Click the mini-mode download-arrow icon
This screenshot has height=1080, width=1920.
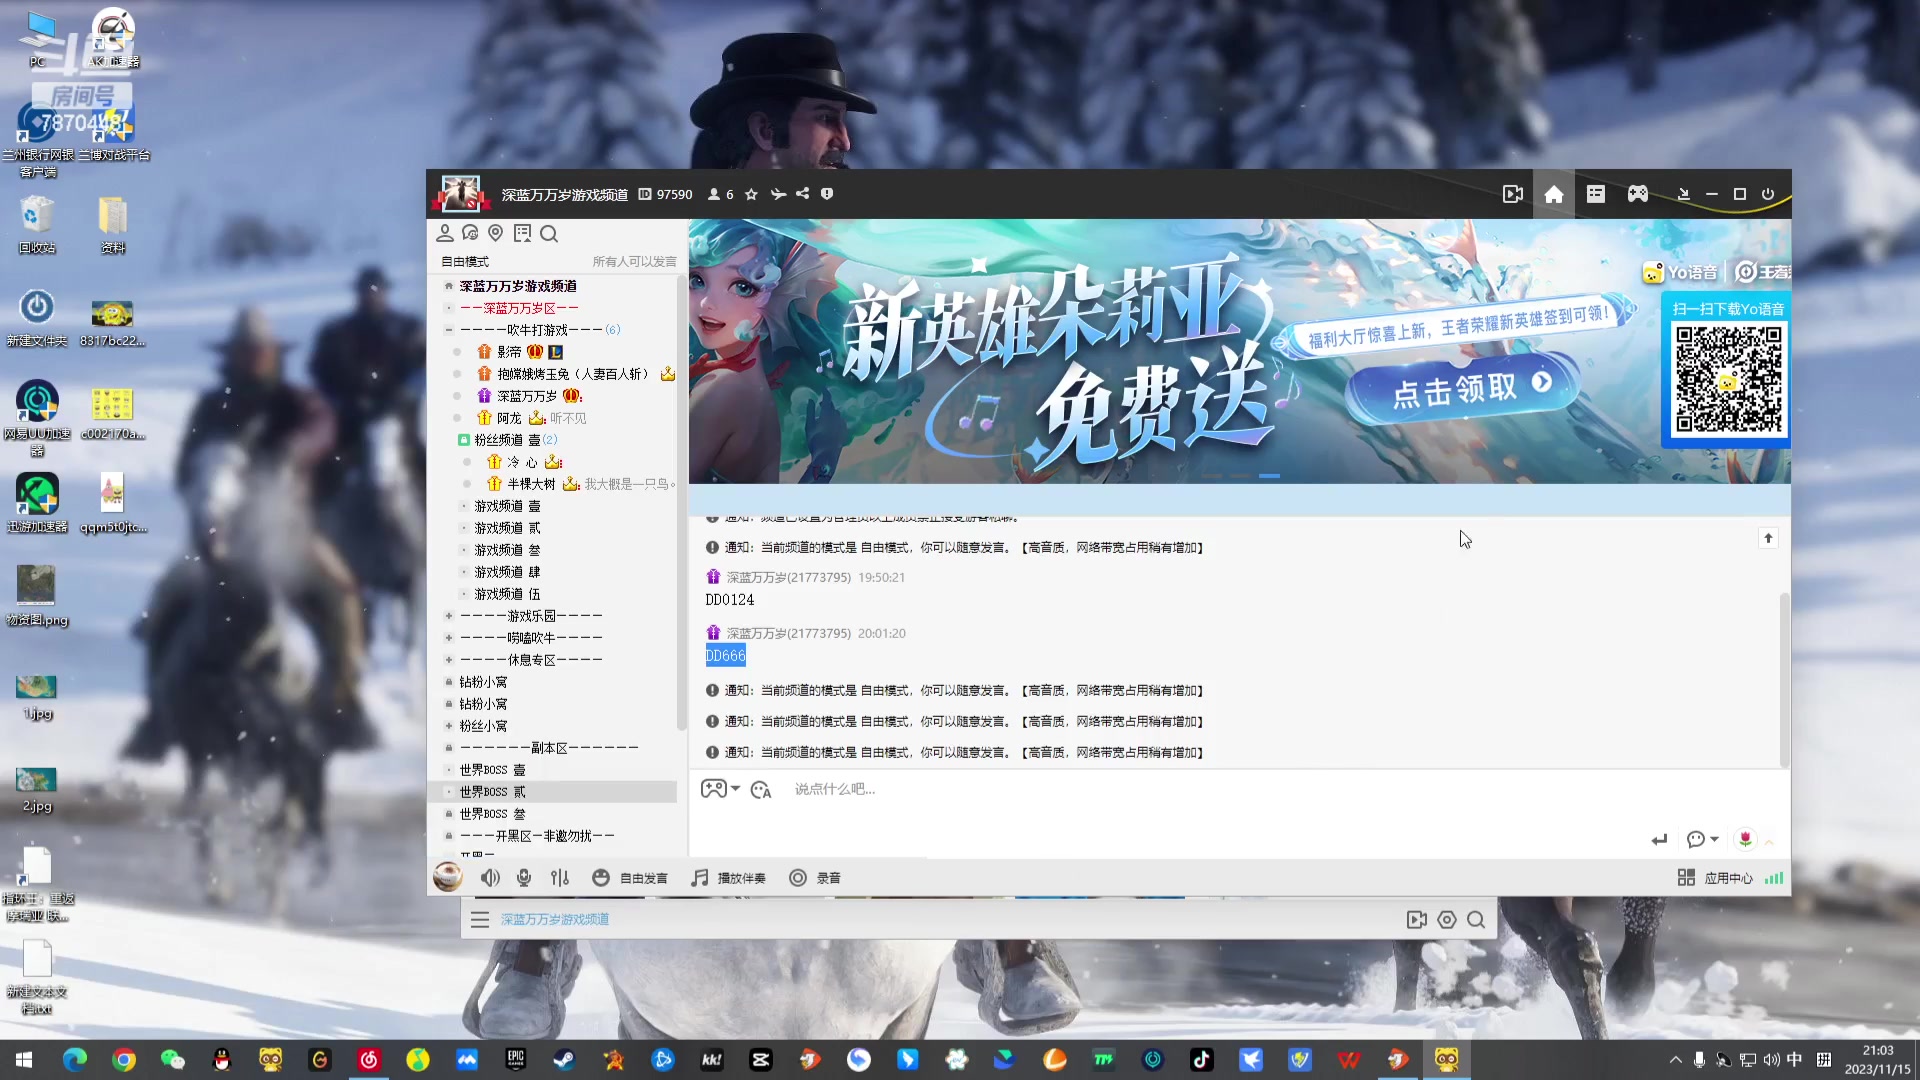point(1683,194)
